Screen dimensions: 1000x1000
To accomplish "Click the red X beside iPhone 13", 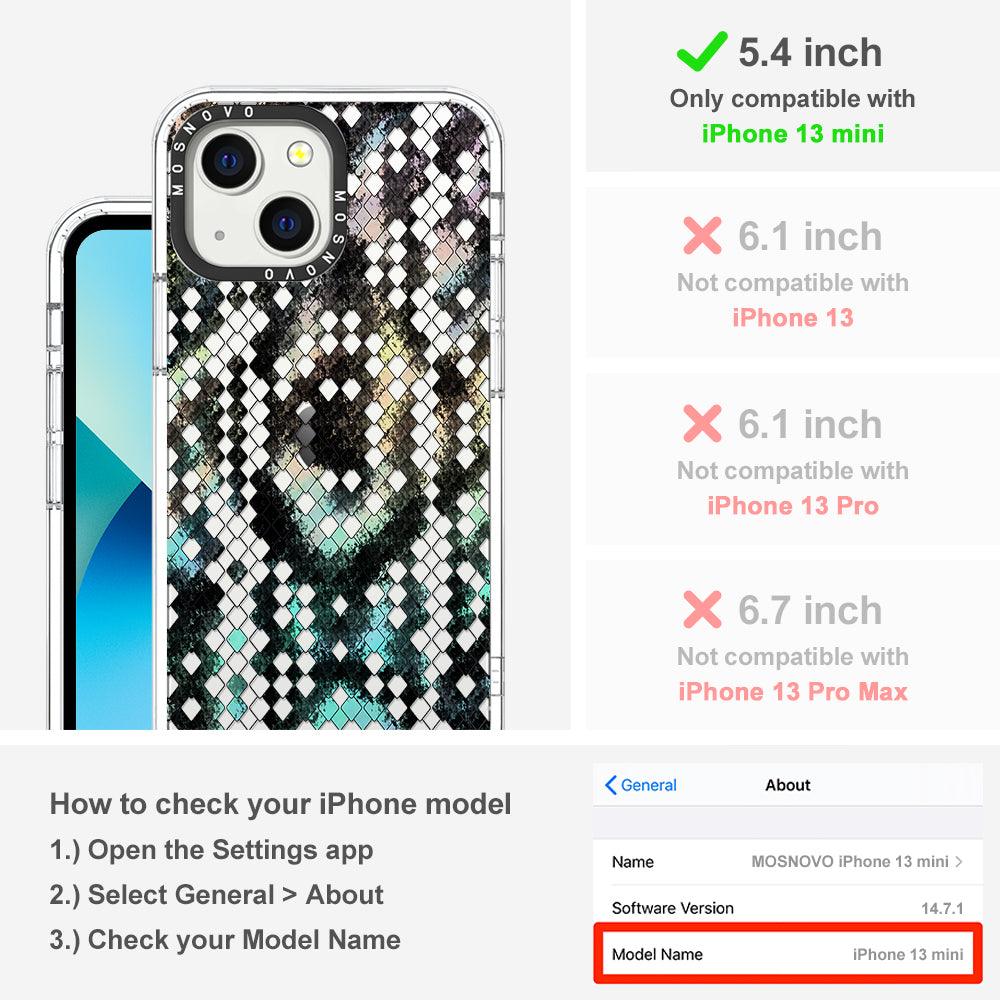I will point(702,235).
